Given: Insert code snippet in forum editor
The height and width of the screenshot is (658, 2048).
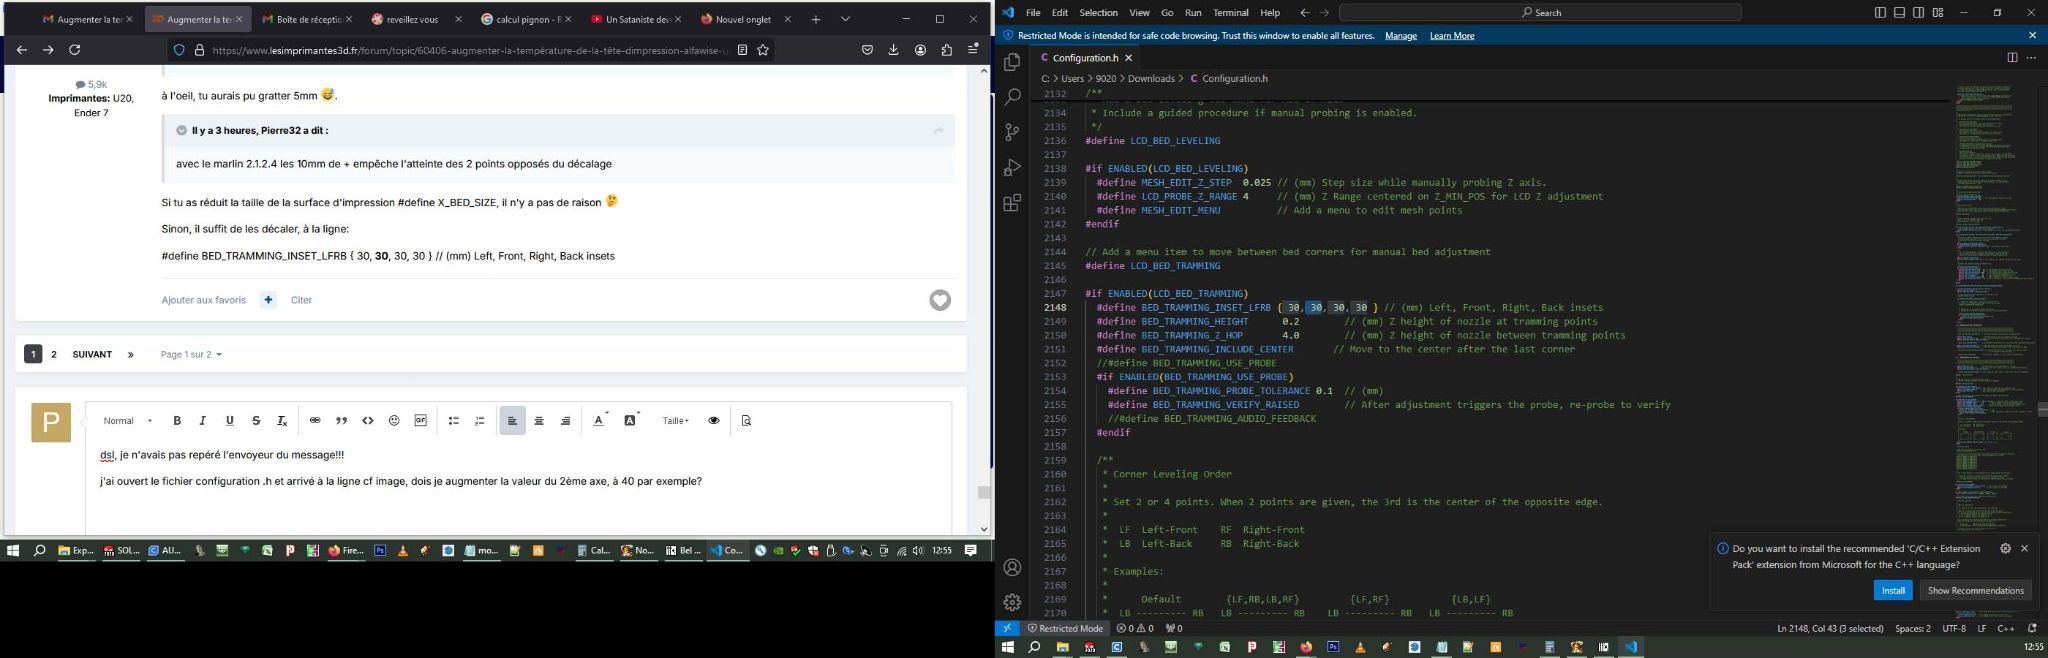Looking at the screenshot, I should (368, 421).
